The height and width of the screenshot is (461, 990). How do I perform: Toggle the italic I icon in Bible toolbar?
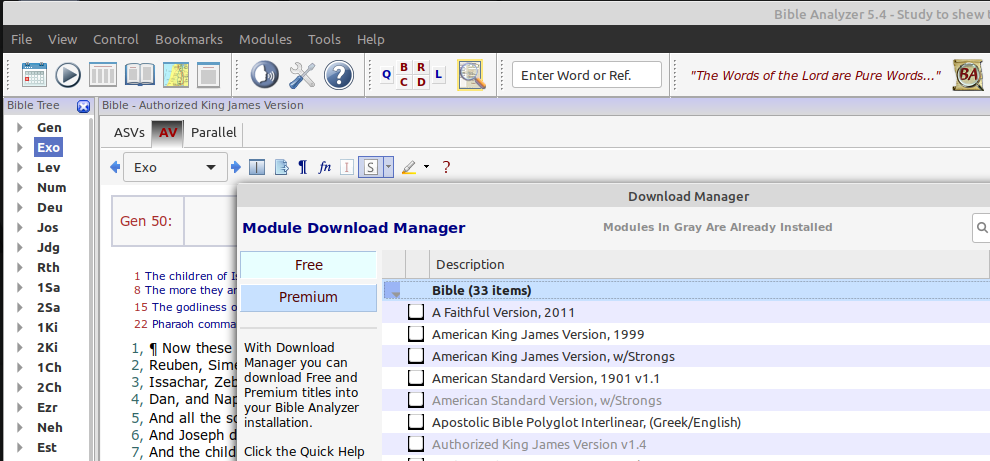click(347, 167)
